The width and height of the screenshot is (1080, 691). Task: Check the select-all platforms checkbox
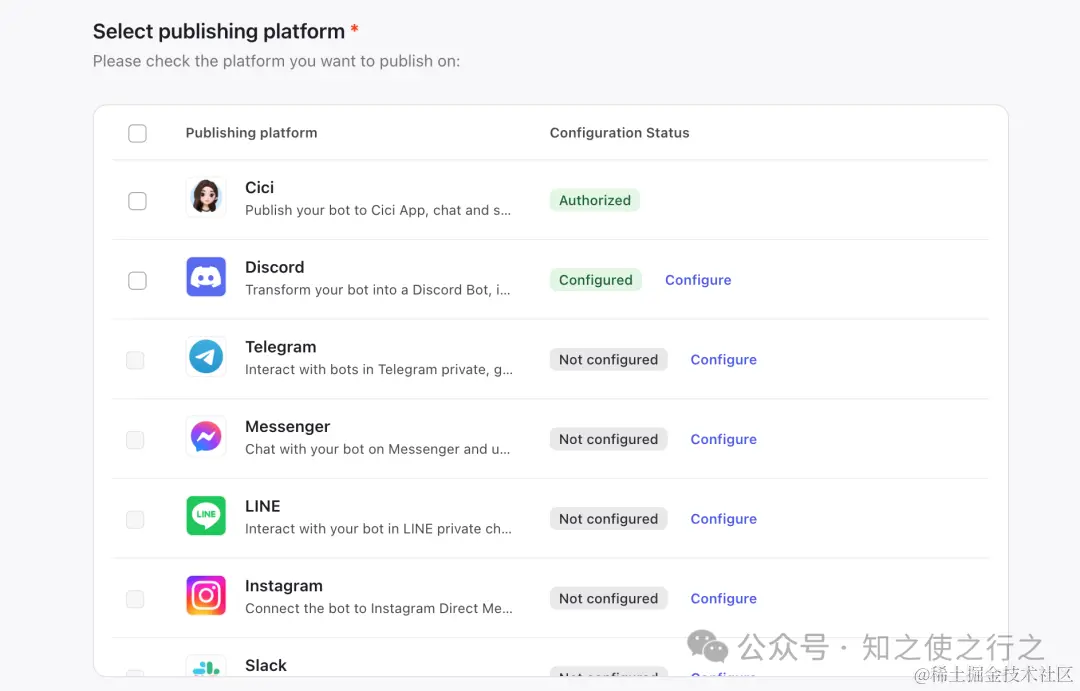pyautogui.click(x=137, y=133)
